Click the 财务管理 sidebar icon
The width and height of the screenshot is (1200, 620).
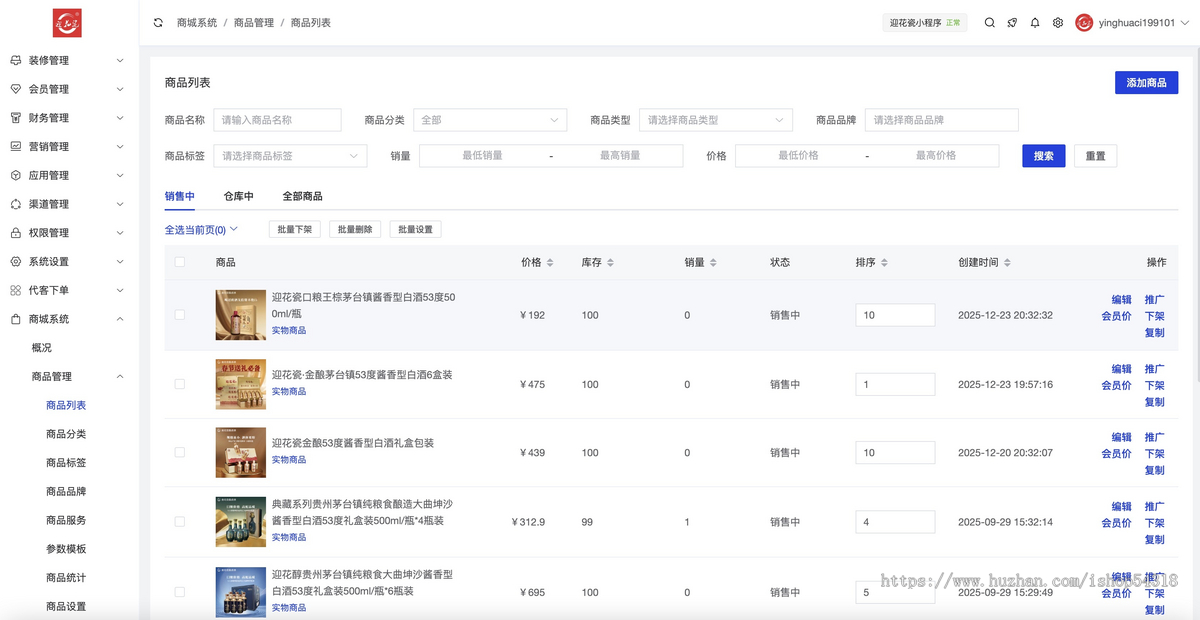(16, 118)
